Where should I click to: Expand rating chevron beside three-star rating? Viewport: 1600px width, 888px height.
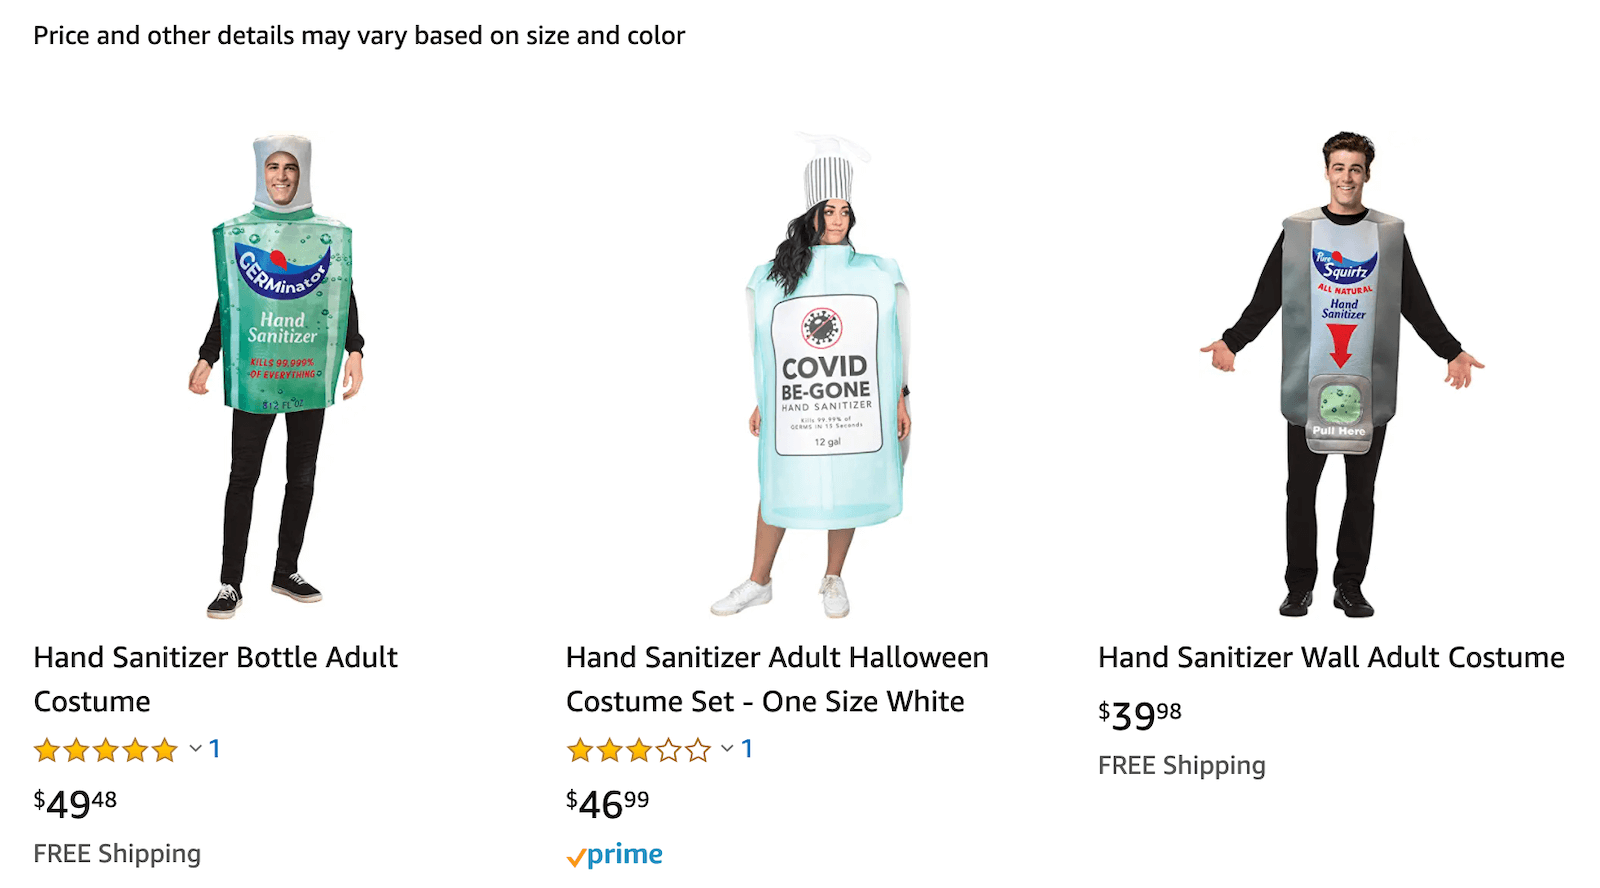(728, 748)
